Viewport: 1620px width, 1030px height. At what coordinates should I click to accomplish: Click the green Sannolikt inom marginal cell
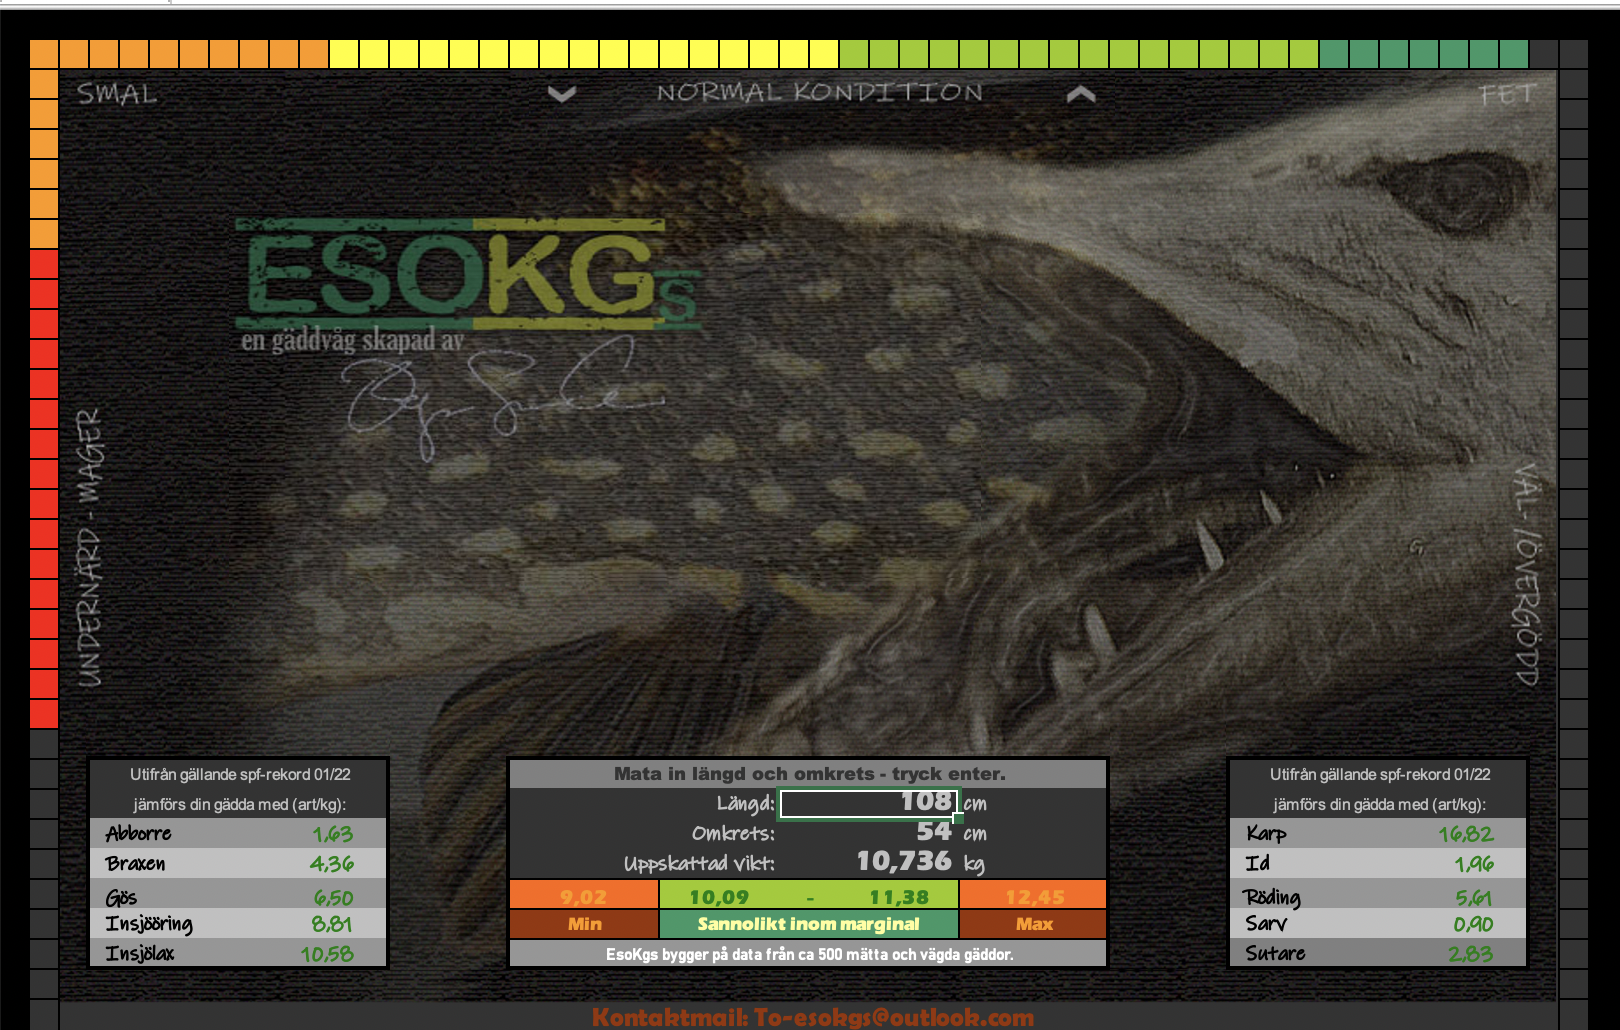808,924
